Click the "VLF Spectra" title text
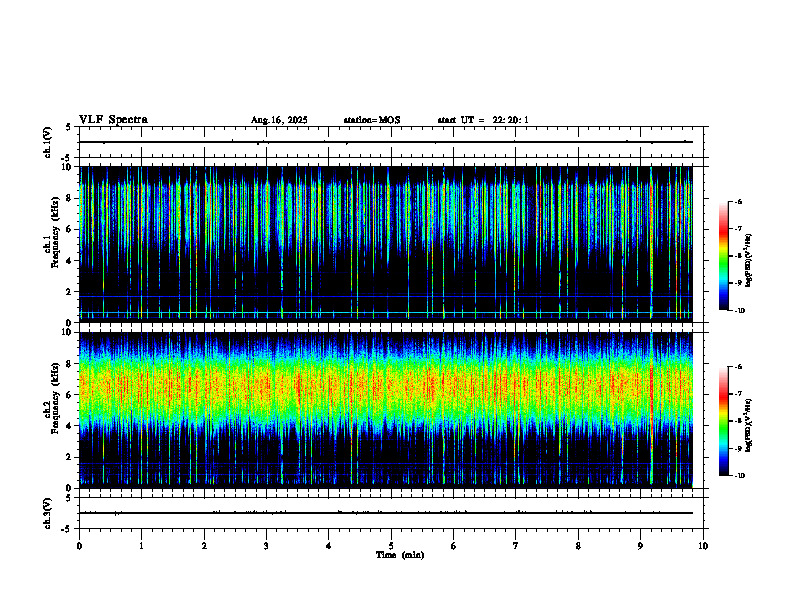Viewport: 792px width, 612px height. (113, 120)
